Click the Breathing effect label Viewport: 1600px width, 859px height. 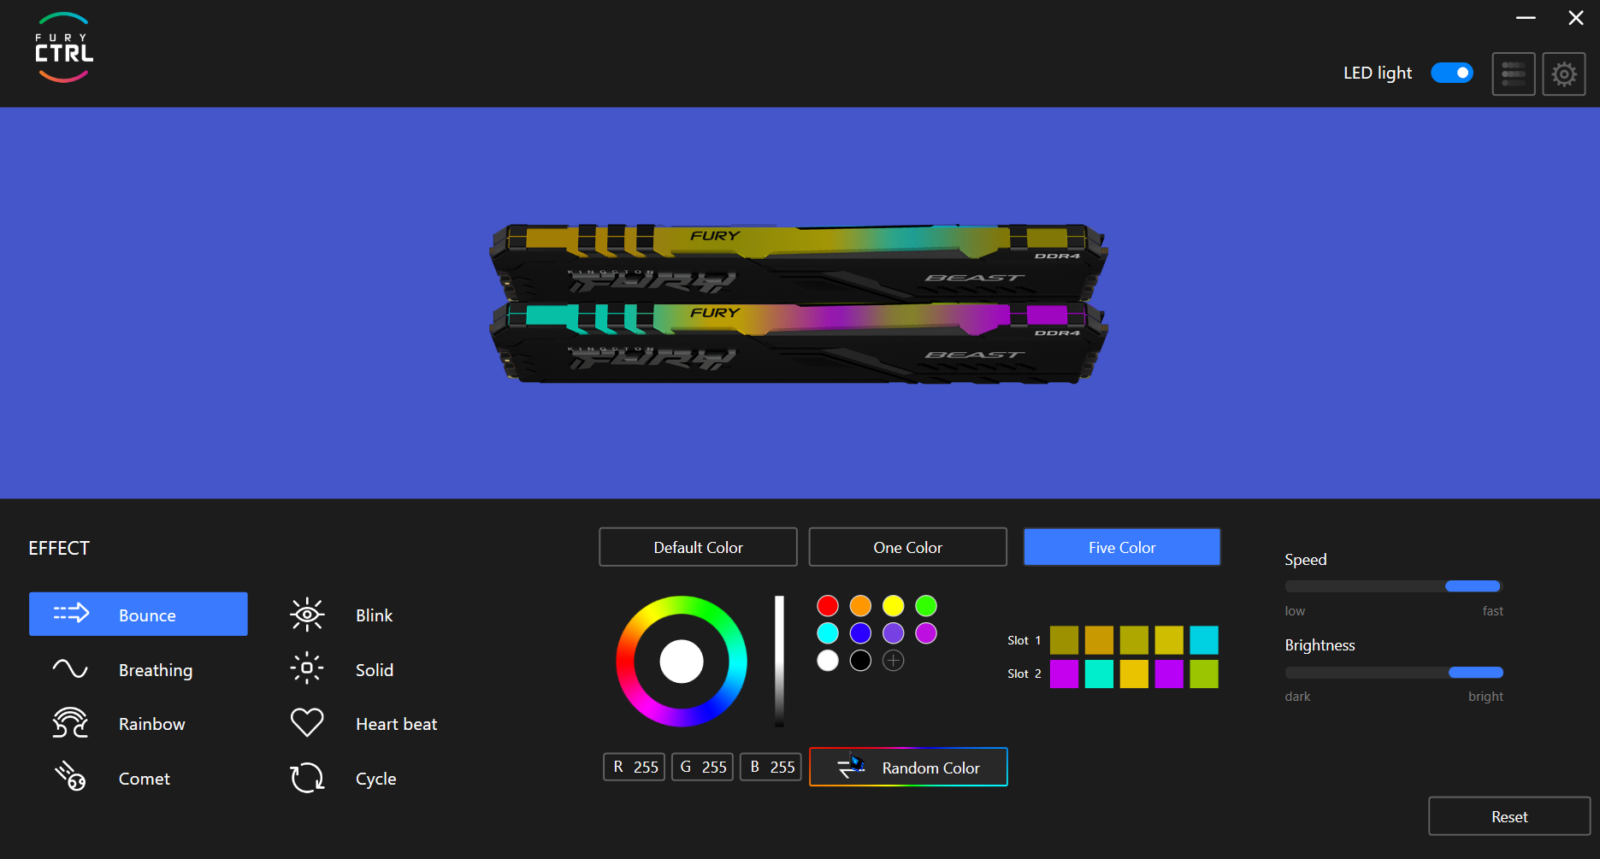(156, 670)
